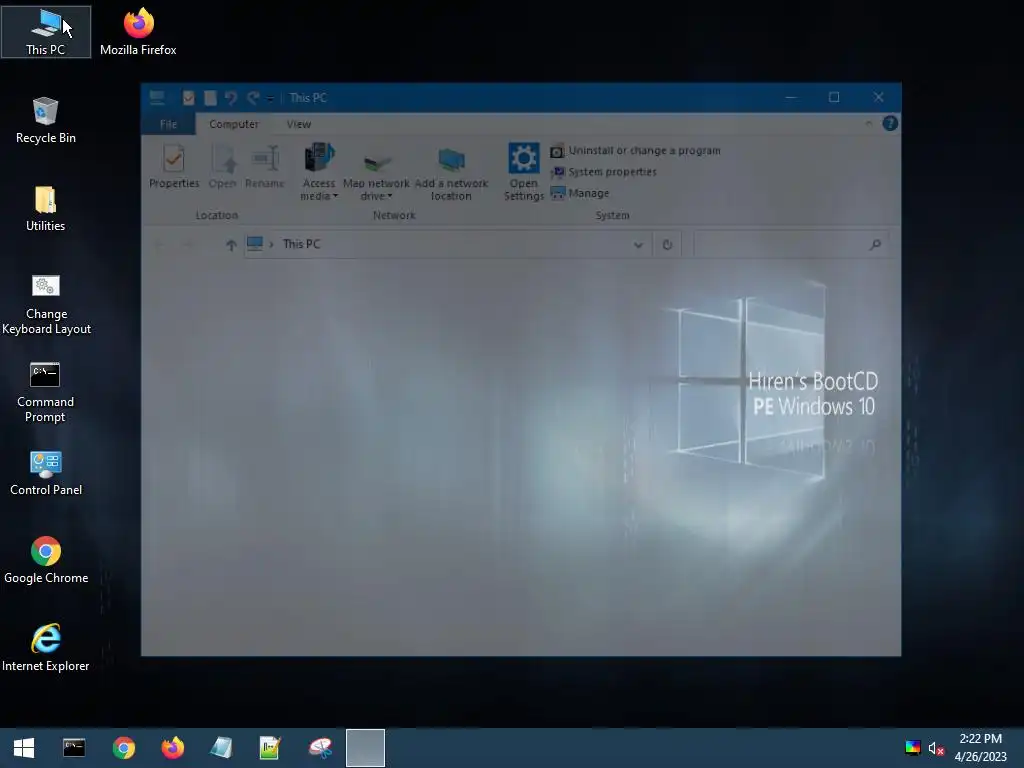Screen dimensions: 1024x768
Task: Click the refresh icon beside the address bar
Action: [667, 244]
